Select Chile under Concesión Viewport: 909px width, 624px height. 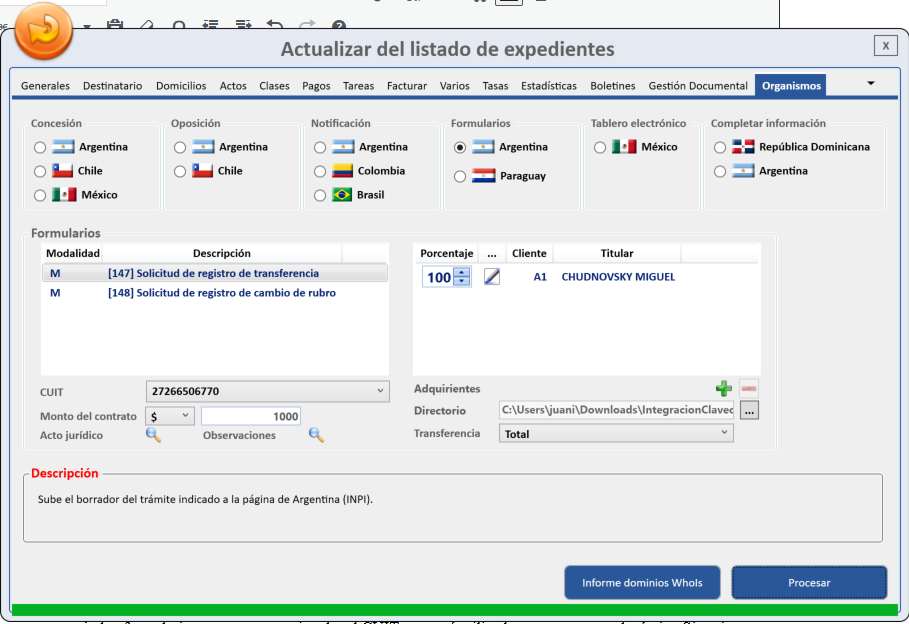pos(40,171)
